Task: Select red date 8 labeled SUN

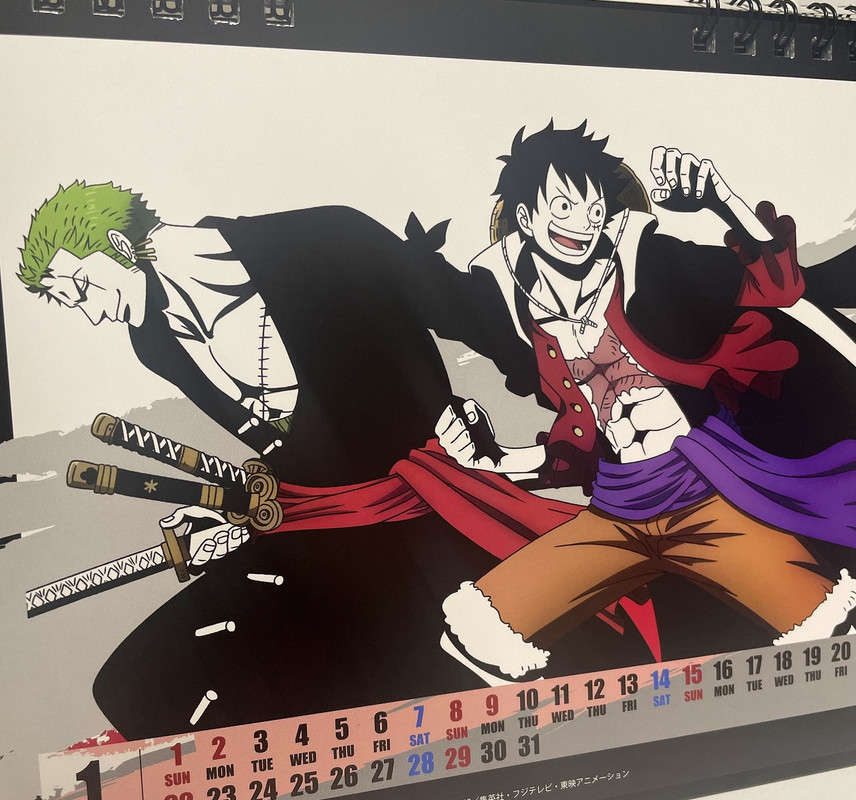Action: click(x=456, y=711)
